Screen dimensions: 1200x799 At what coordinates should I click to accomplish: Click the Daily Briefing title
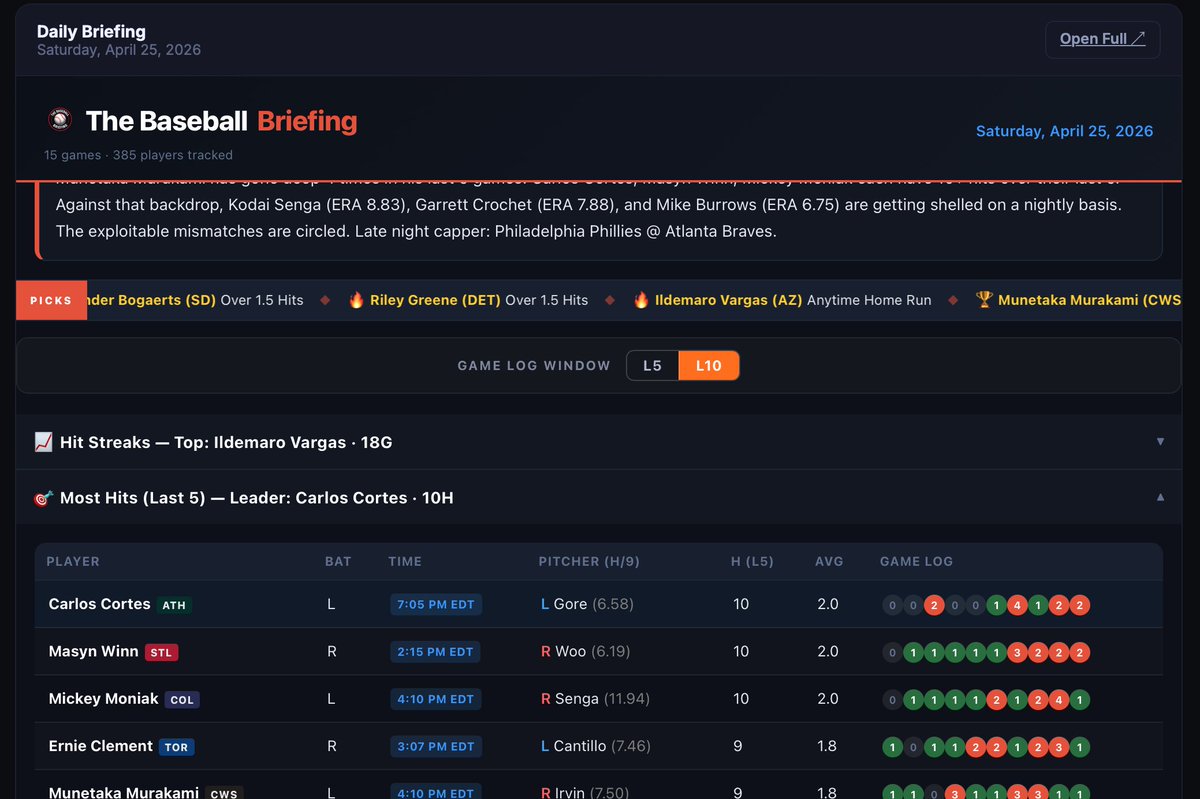91,32
